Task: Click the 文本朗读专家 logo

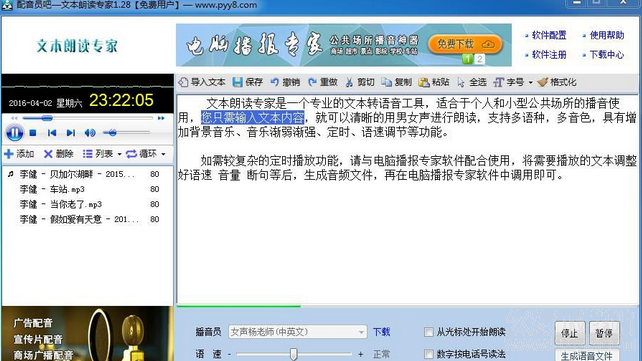Action: [x=77, y=46]
